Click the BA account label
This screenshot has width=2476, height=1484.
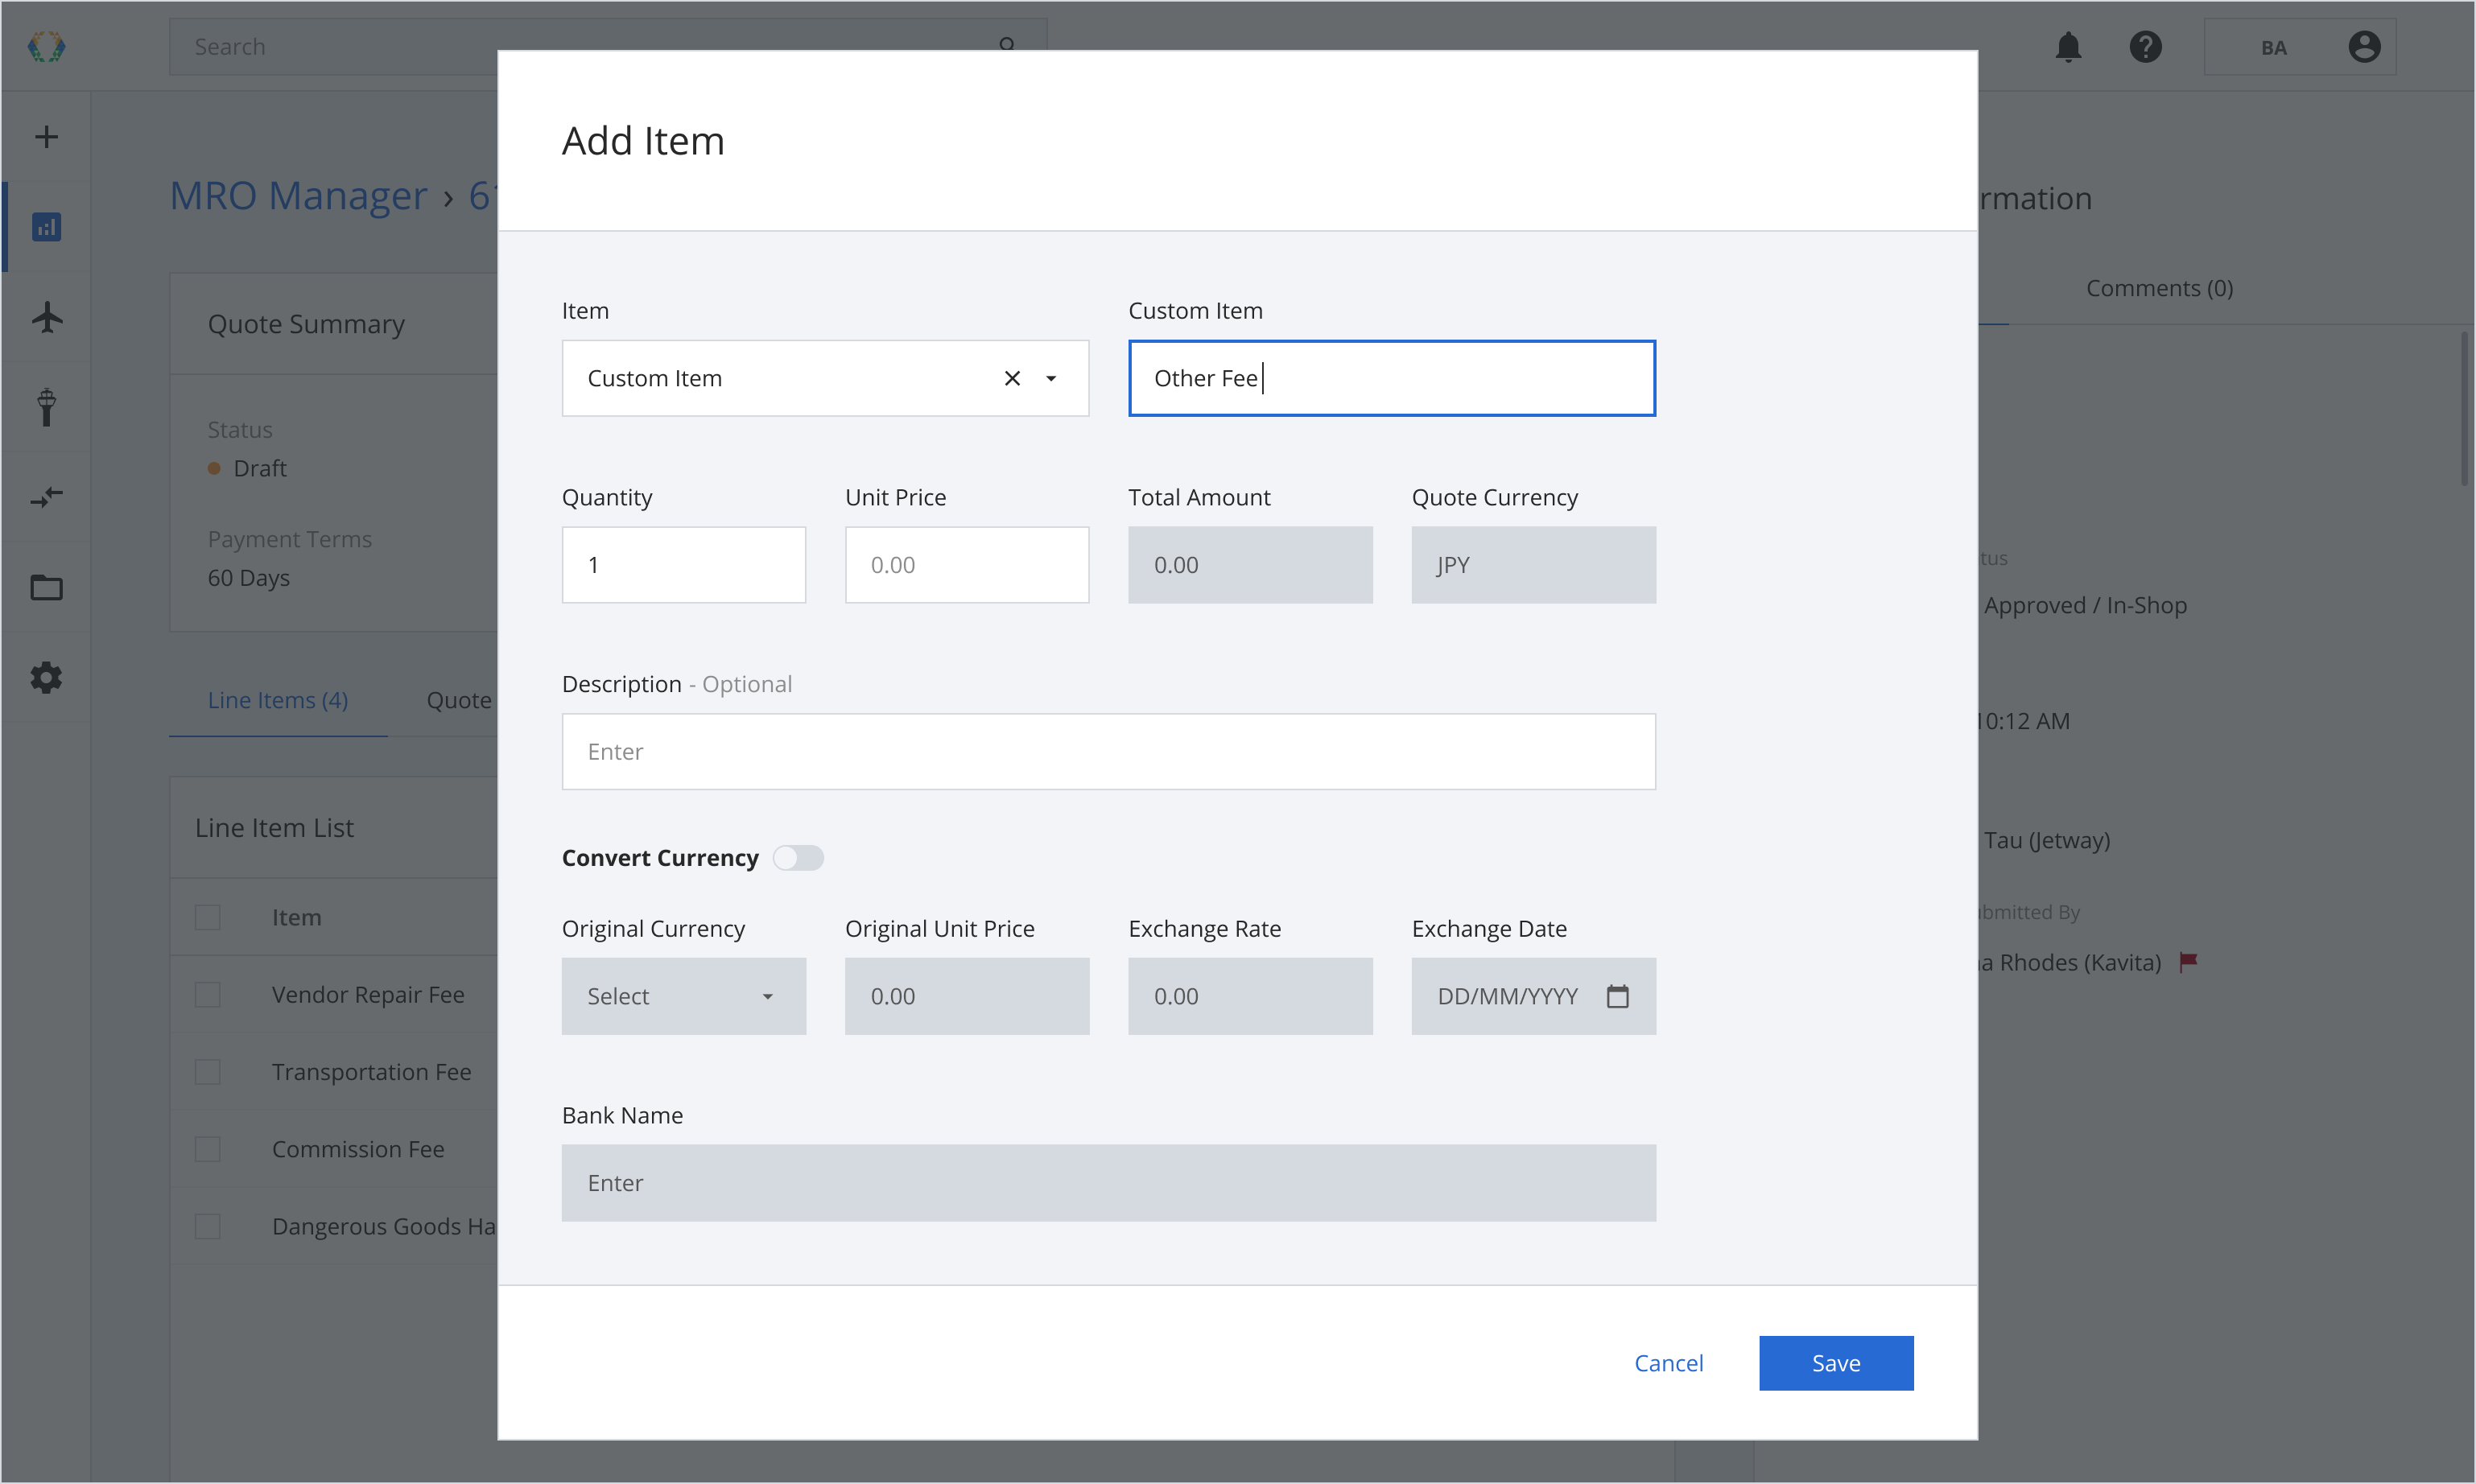tap(2274, 48)
